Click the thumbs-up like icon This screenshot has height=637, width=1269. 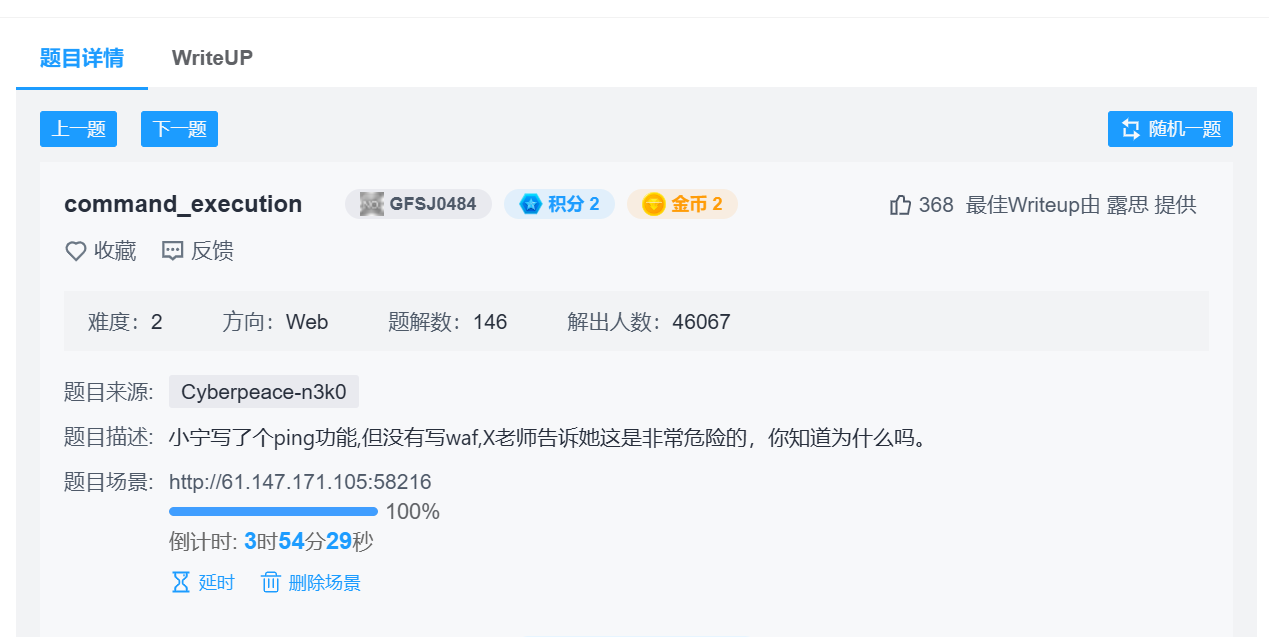pyautogui.click(x=900, y=205)
